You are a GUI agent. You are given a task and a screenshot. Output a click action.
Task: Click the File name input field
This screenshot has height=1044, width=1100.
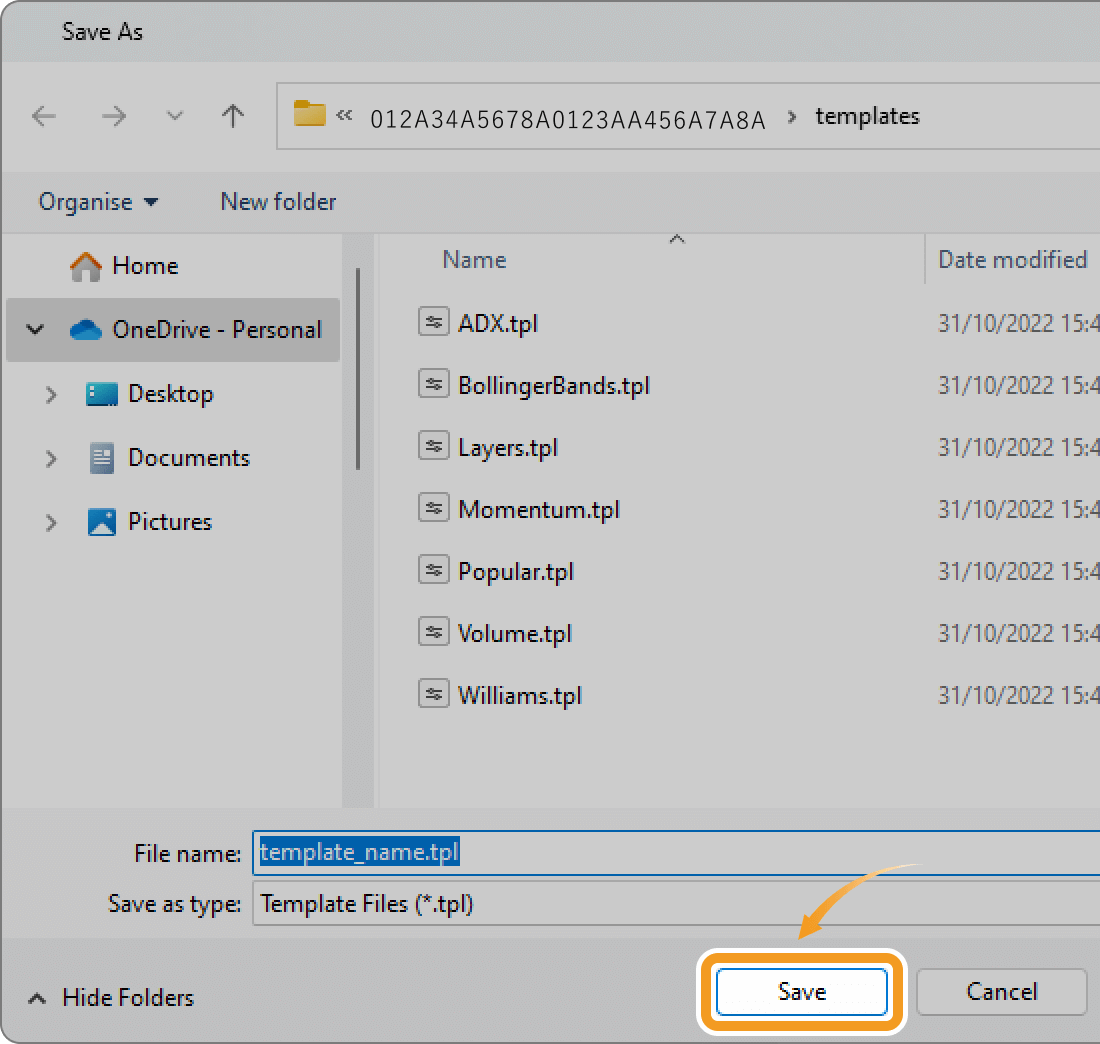point(676,852)
